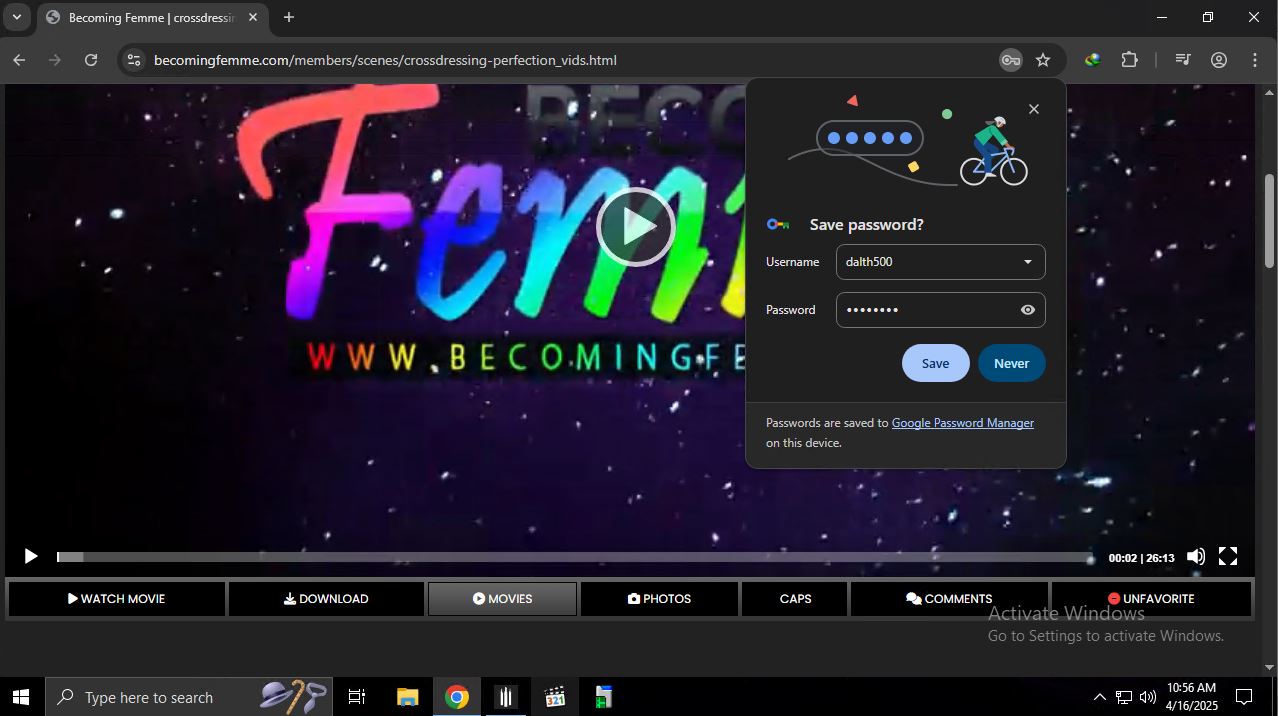
Task: Open the COMMENTS tab
Action: (x=949, y=599)
